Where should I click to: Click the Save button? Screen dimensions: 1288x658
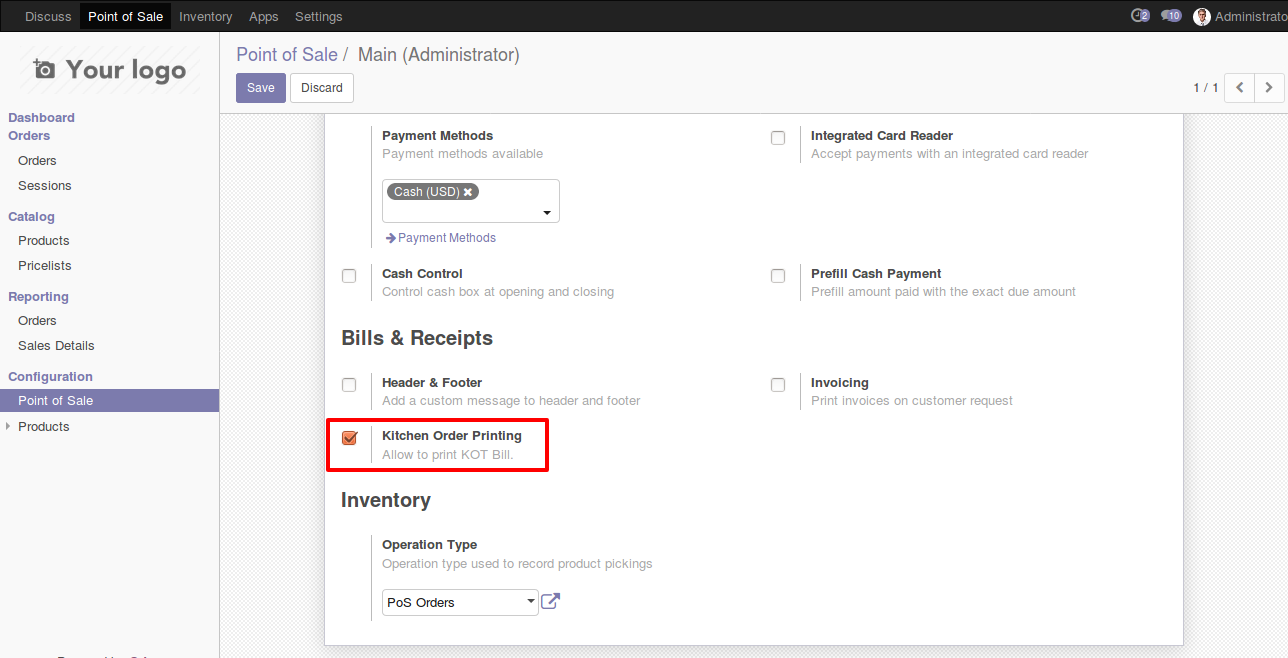tap(260, 88)
